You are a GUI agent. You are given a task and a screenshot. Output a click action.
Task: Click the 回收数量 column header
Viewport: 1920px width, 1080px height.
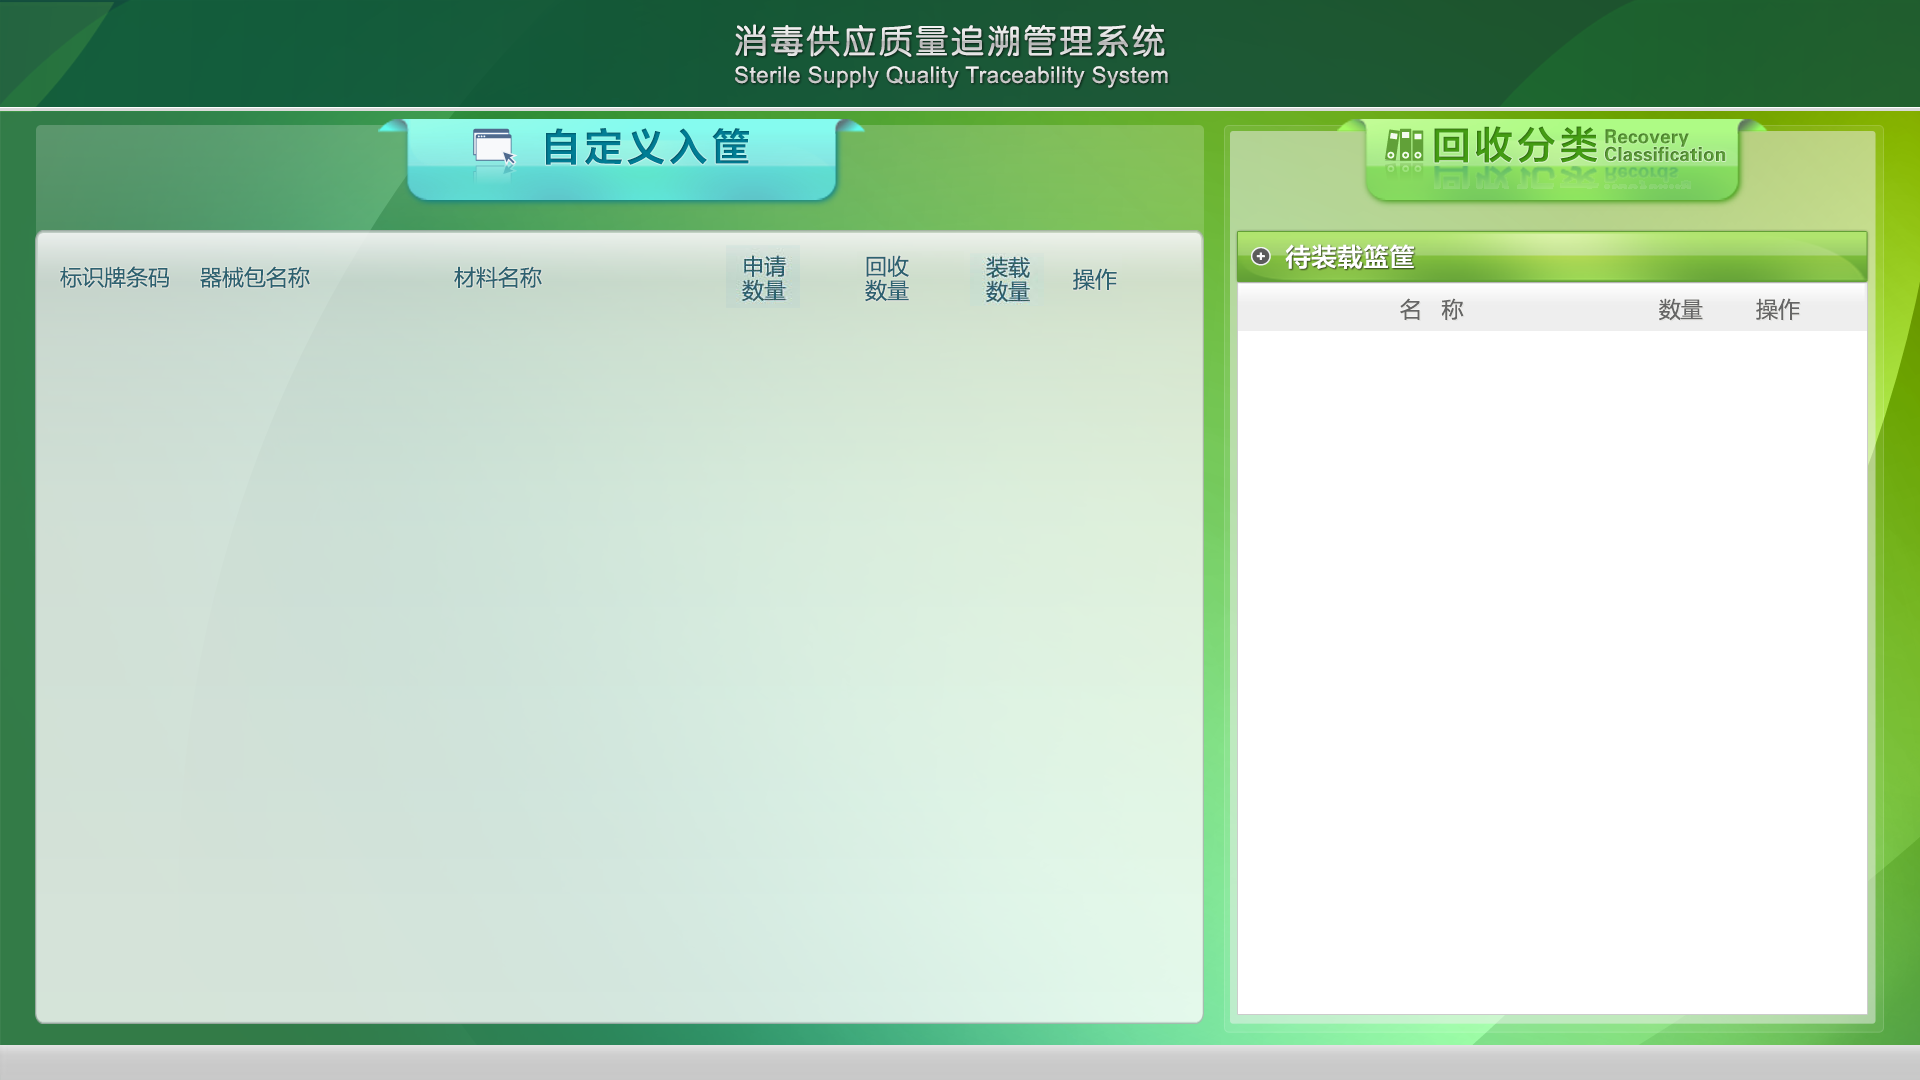coord(886,279)
